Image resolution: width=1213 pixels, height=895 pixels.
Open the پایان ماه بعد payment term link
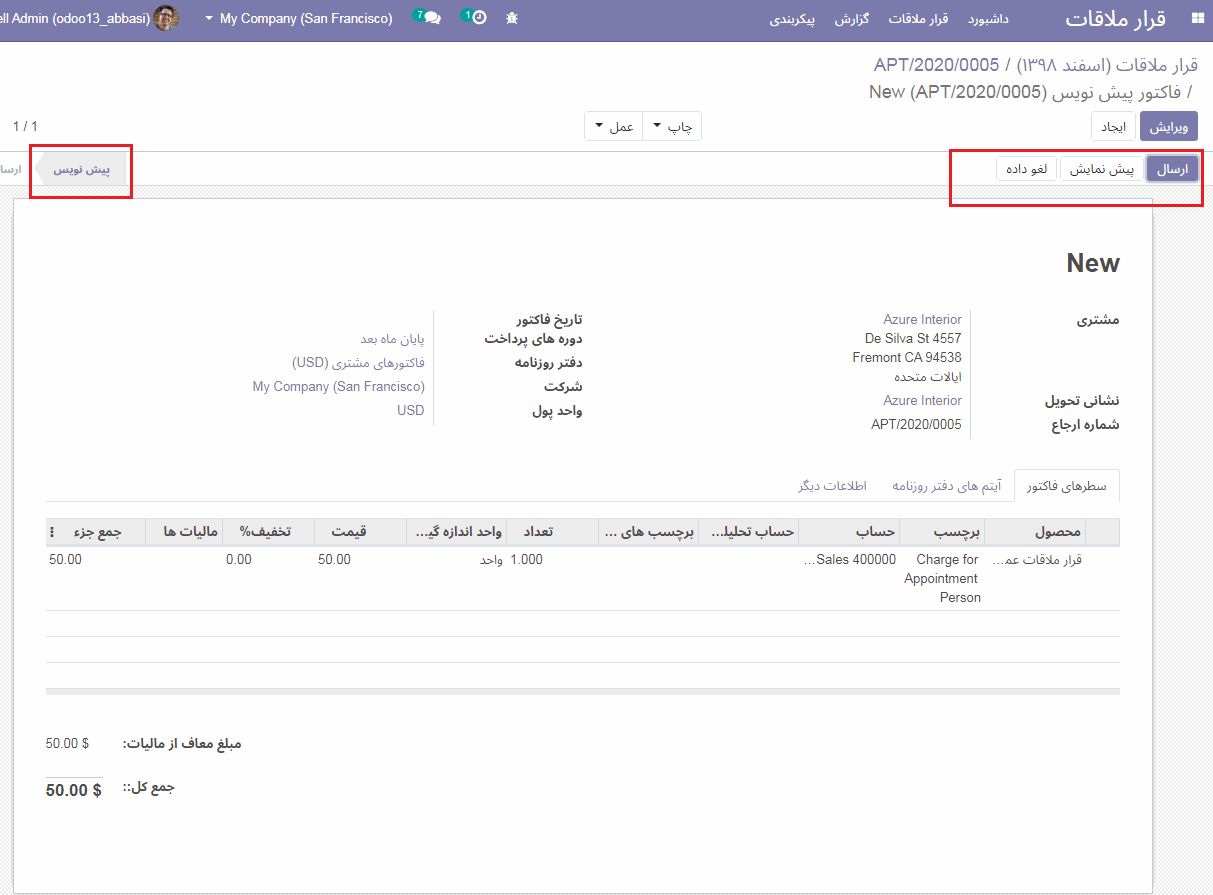click(392, 339)
